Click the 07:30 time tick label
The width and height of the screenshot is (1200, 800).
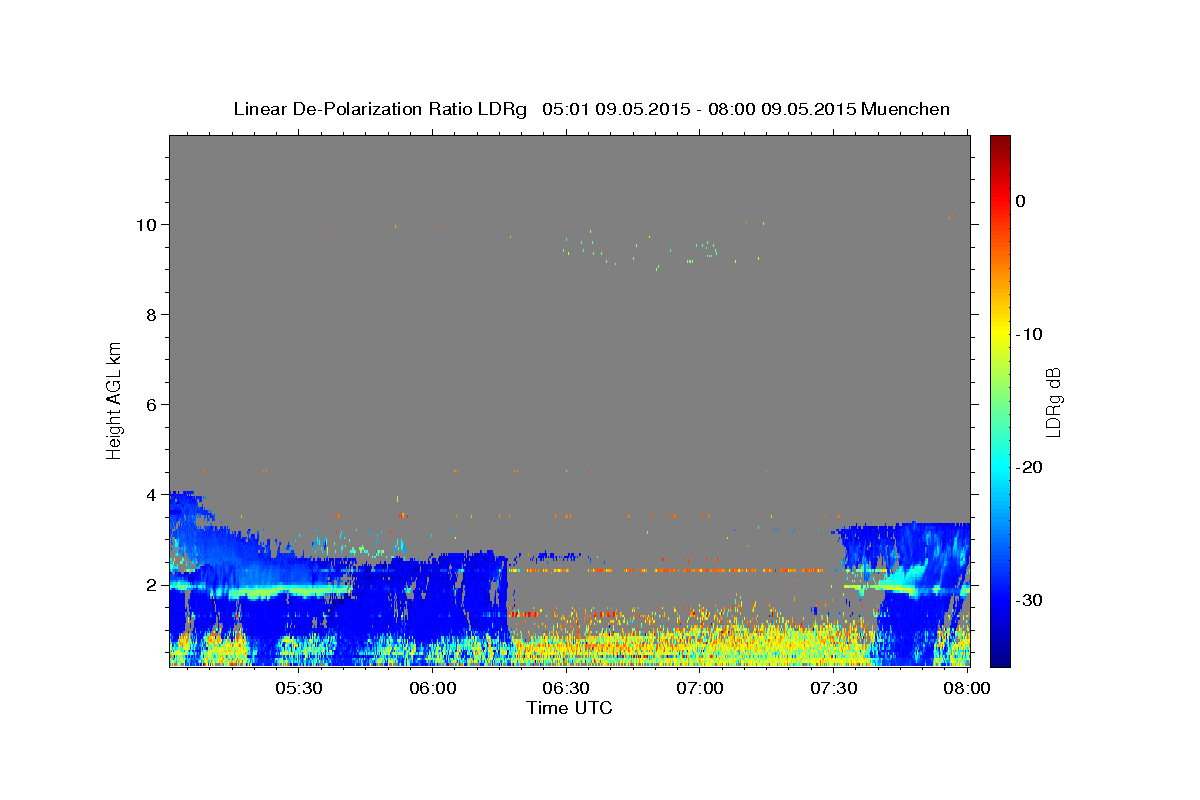point(834,689)
